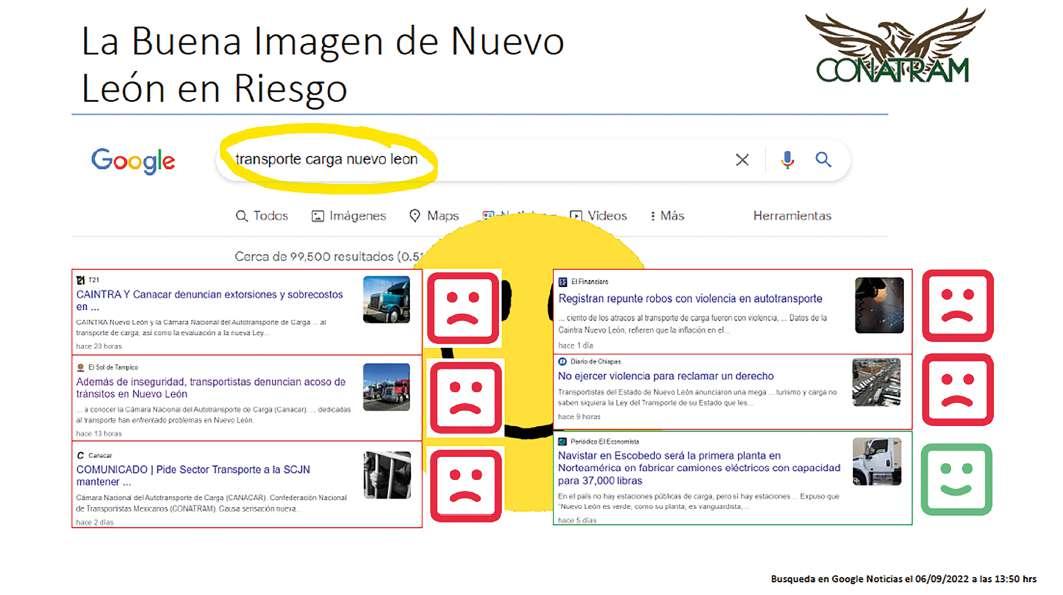Click the El Financiero source icon
Viewport: 1063px width, 595px height.
[x=563, y=281]
